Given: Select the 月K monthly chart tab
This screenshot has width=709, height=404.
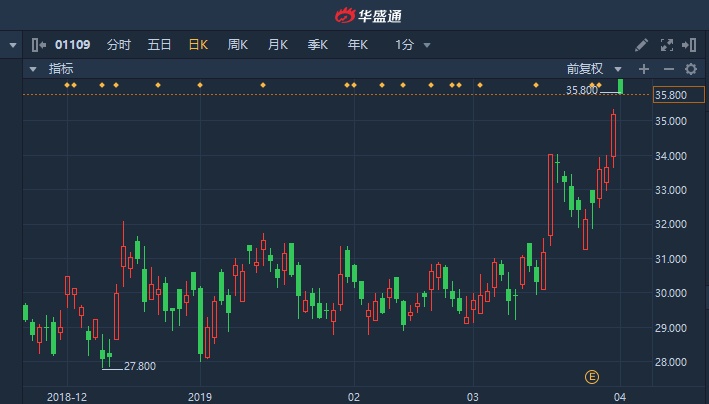Looking at the screenshot, I should pyautogui.click(x=278, y=45).
